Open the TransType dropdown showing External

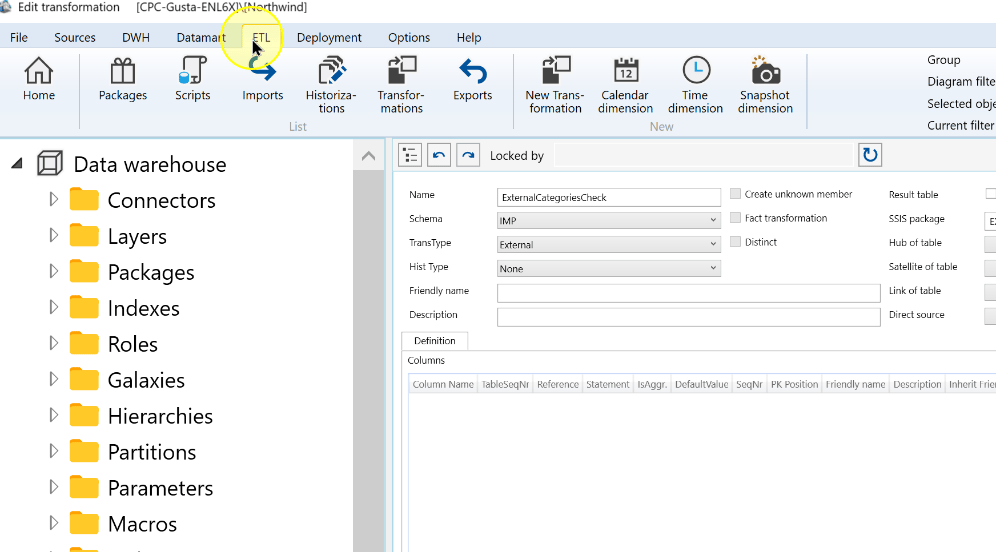point(609,245)
